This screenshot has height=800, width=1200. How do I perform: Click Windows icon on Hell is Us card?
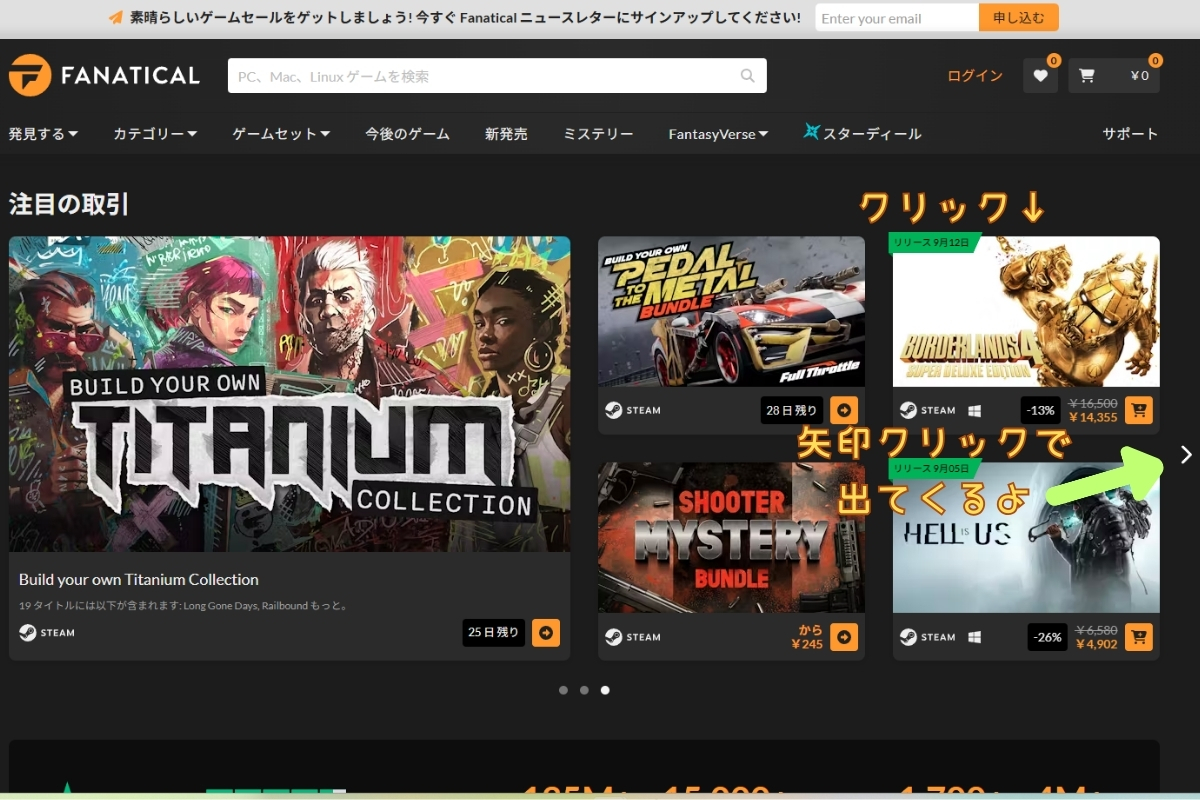tap(974, 637)
